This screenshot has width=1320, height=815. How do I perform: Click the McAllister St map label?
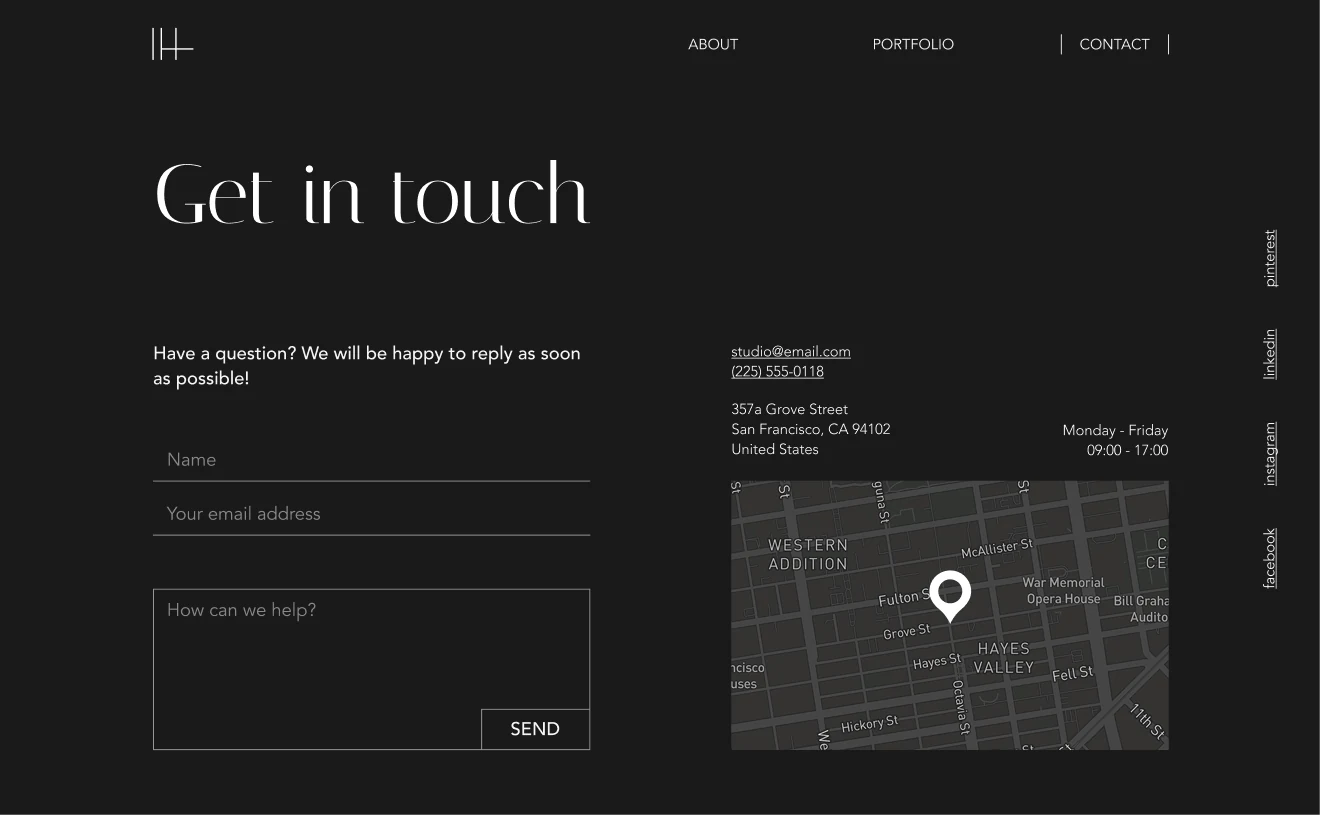tap(996, 548)
